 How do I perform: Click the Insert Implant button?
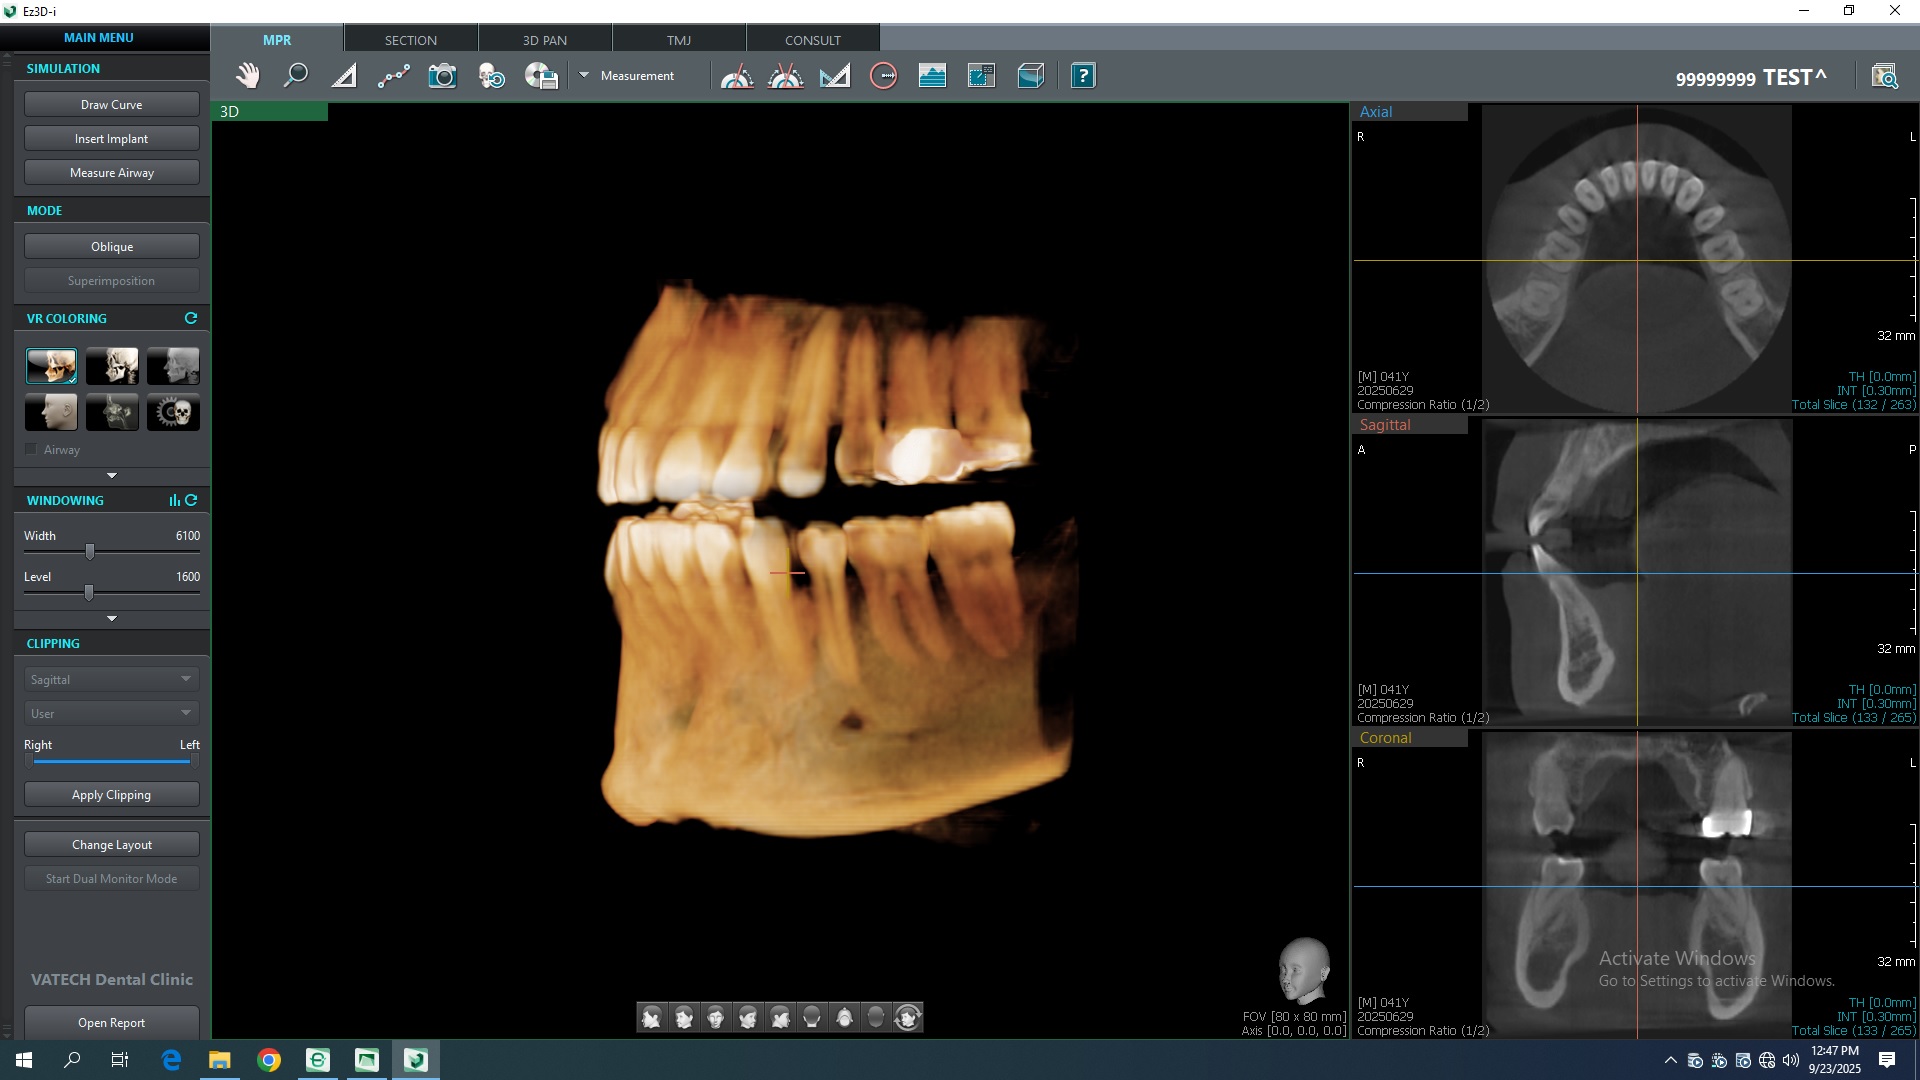tap(111, 138)
